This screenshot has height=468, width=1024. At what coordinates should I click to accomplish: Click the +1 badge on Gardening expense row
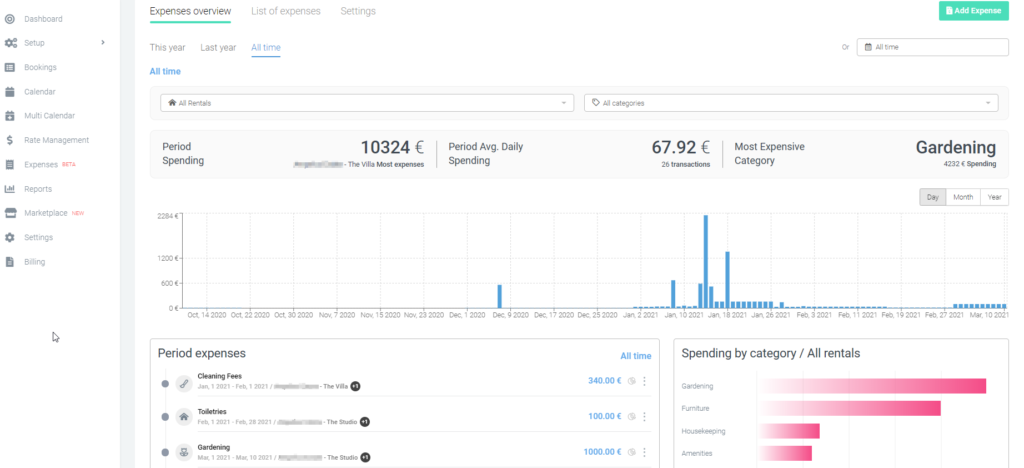tap(365, 458)
